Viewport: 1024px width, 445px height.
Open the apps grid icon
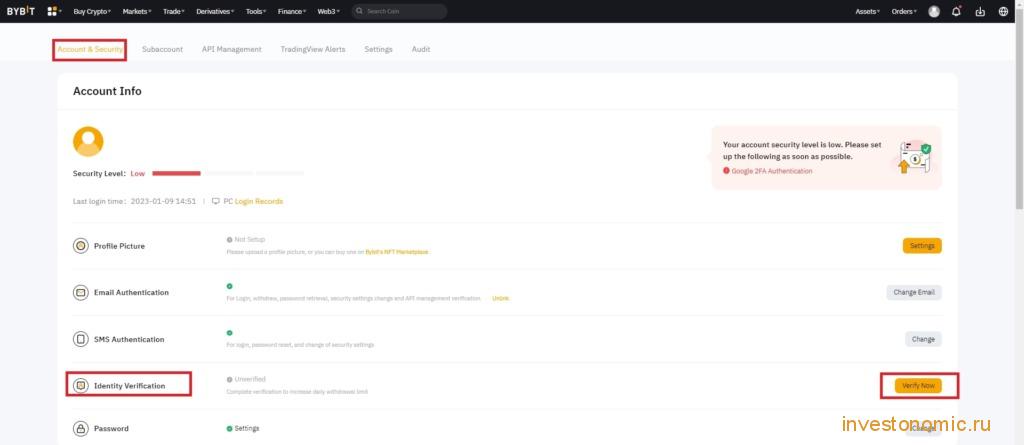52,11
